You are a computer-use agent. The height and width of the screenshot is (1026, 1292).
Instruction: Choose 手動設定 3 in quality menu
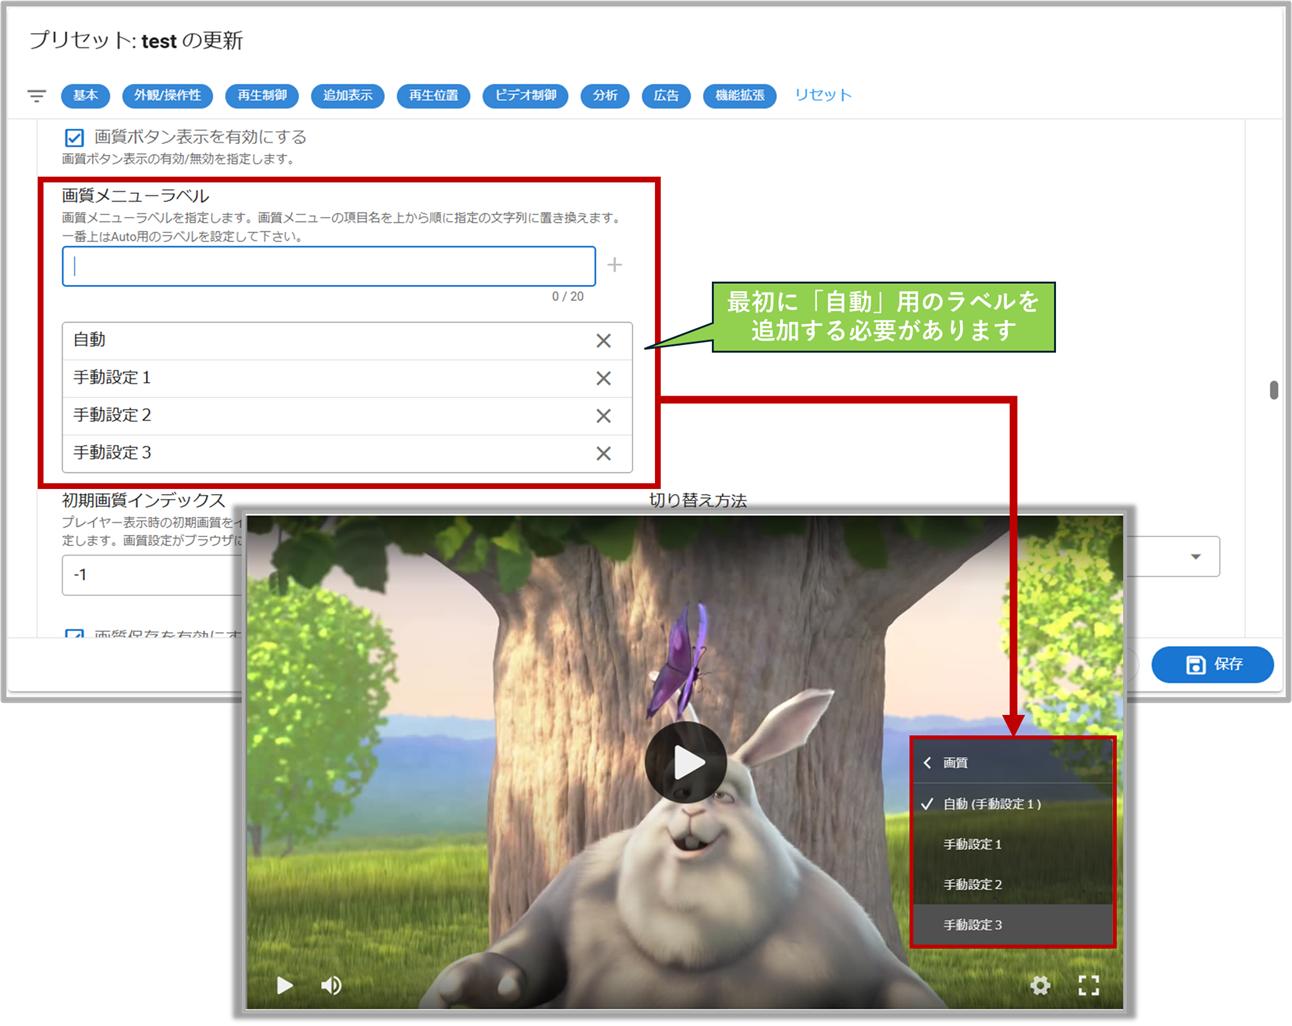click(x=1013, y=925)
